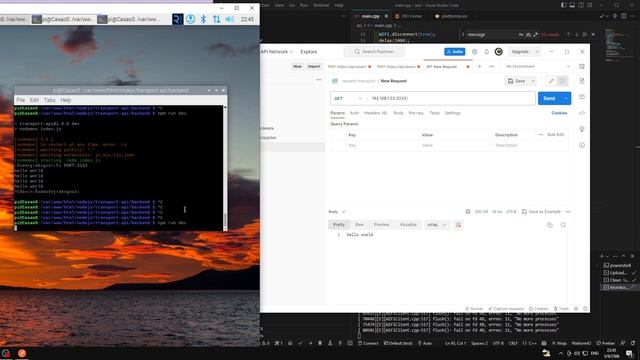Open the Search Postman box
Image resolution: width=640 pixels, height=360 pixels.
pos(374,52)
